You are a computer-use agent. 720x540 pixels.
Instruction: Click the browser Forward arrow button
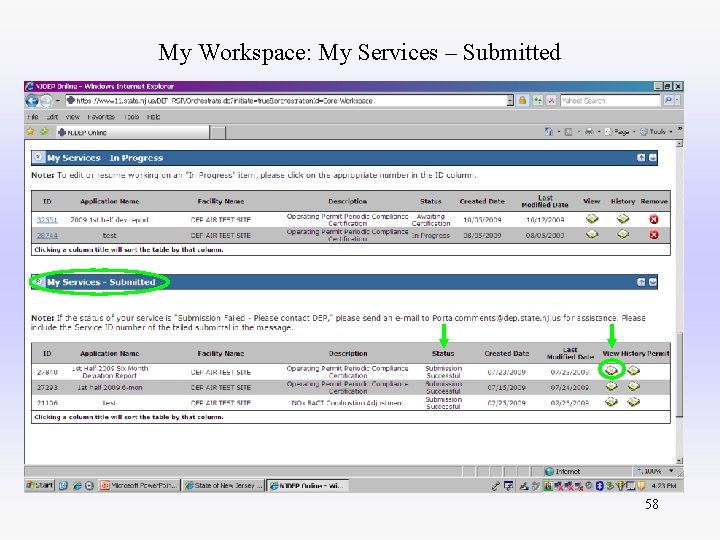pos(46,101)
